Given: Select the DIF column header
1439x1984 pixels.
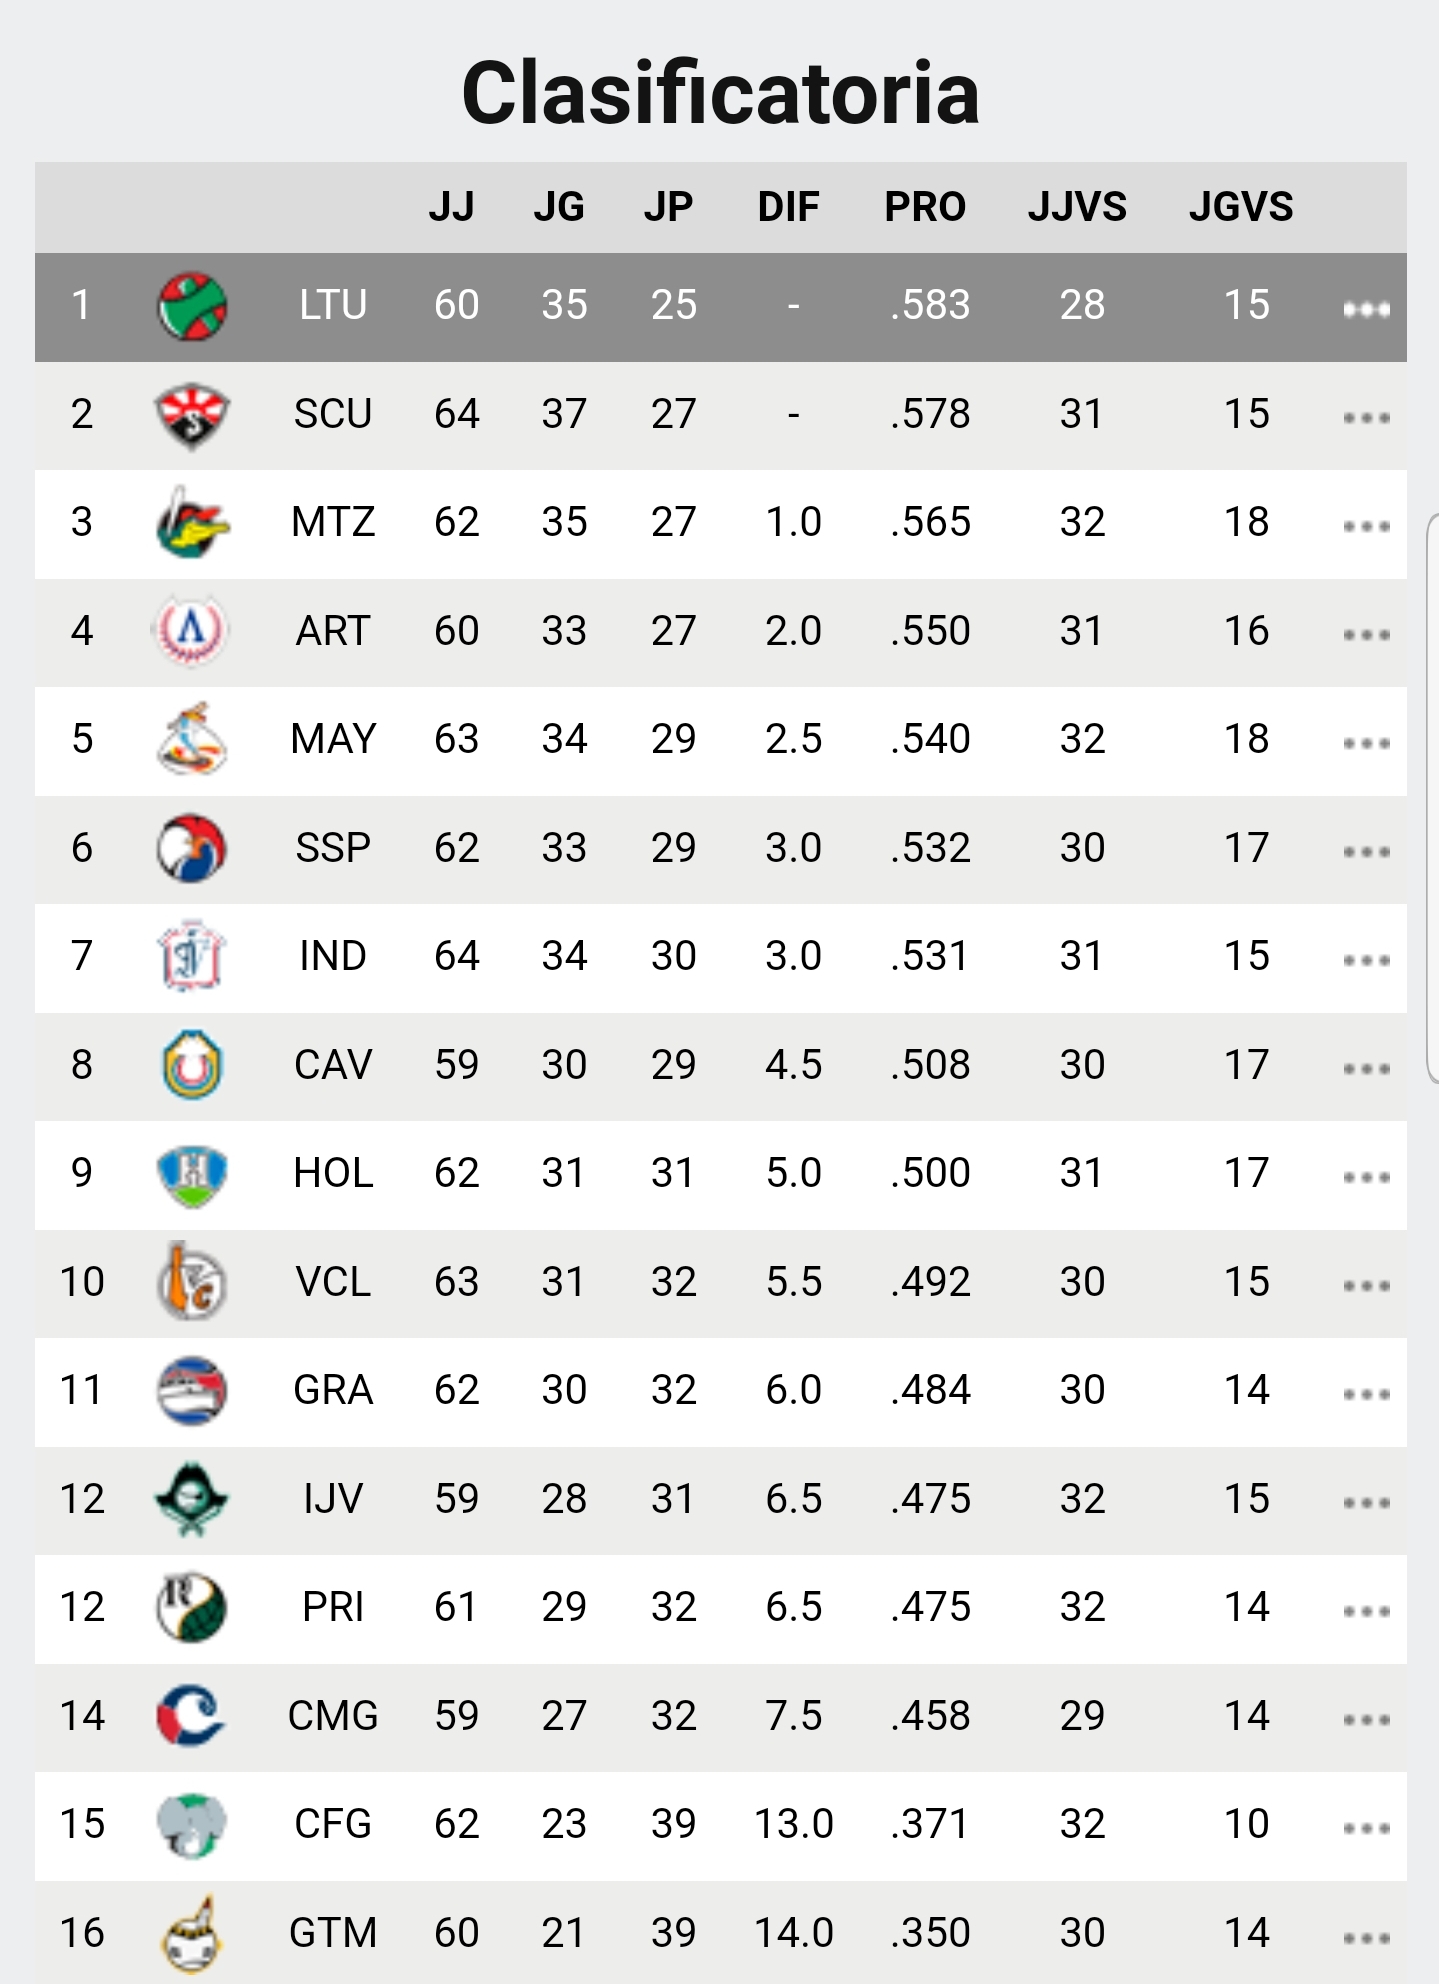Looking at the screenshot, I should [788, 207].
